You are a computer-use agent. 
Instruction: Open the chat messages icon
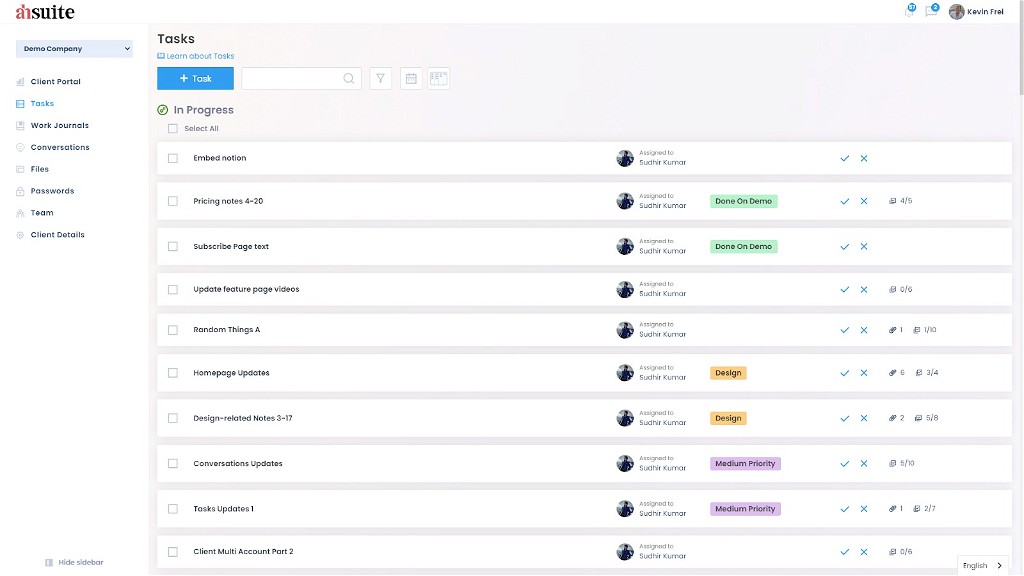pos(931,11)
